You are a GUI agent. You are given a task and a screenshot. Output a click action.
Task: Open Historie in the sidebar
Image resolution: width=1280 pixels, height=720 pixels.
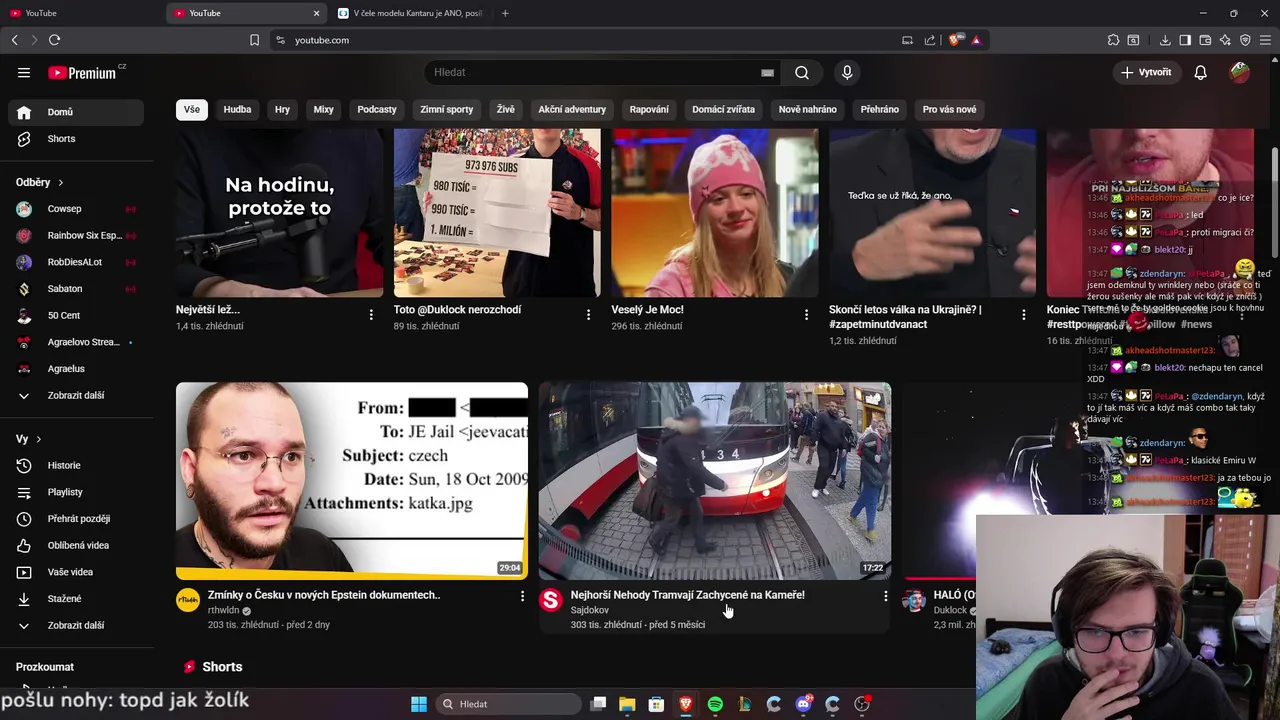[x=75, y=465]
